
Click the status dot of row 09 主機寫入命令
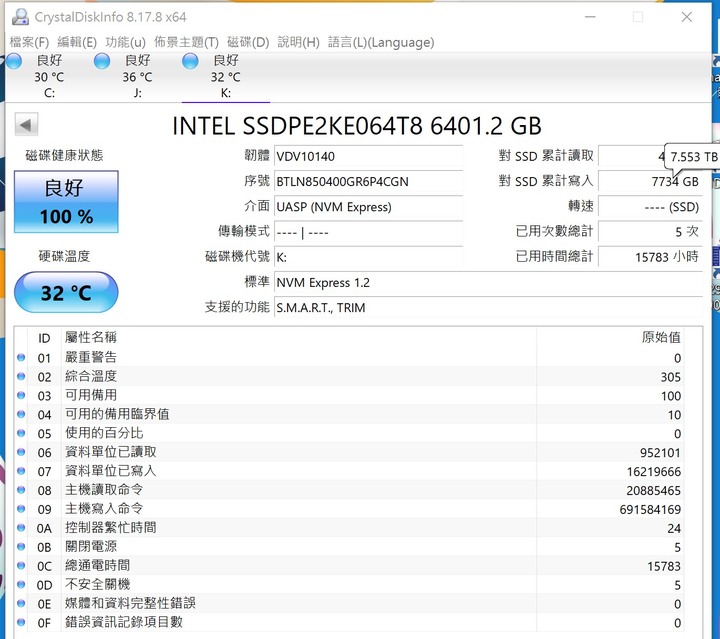tap(21, 508)
